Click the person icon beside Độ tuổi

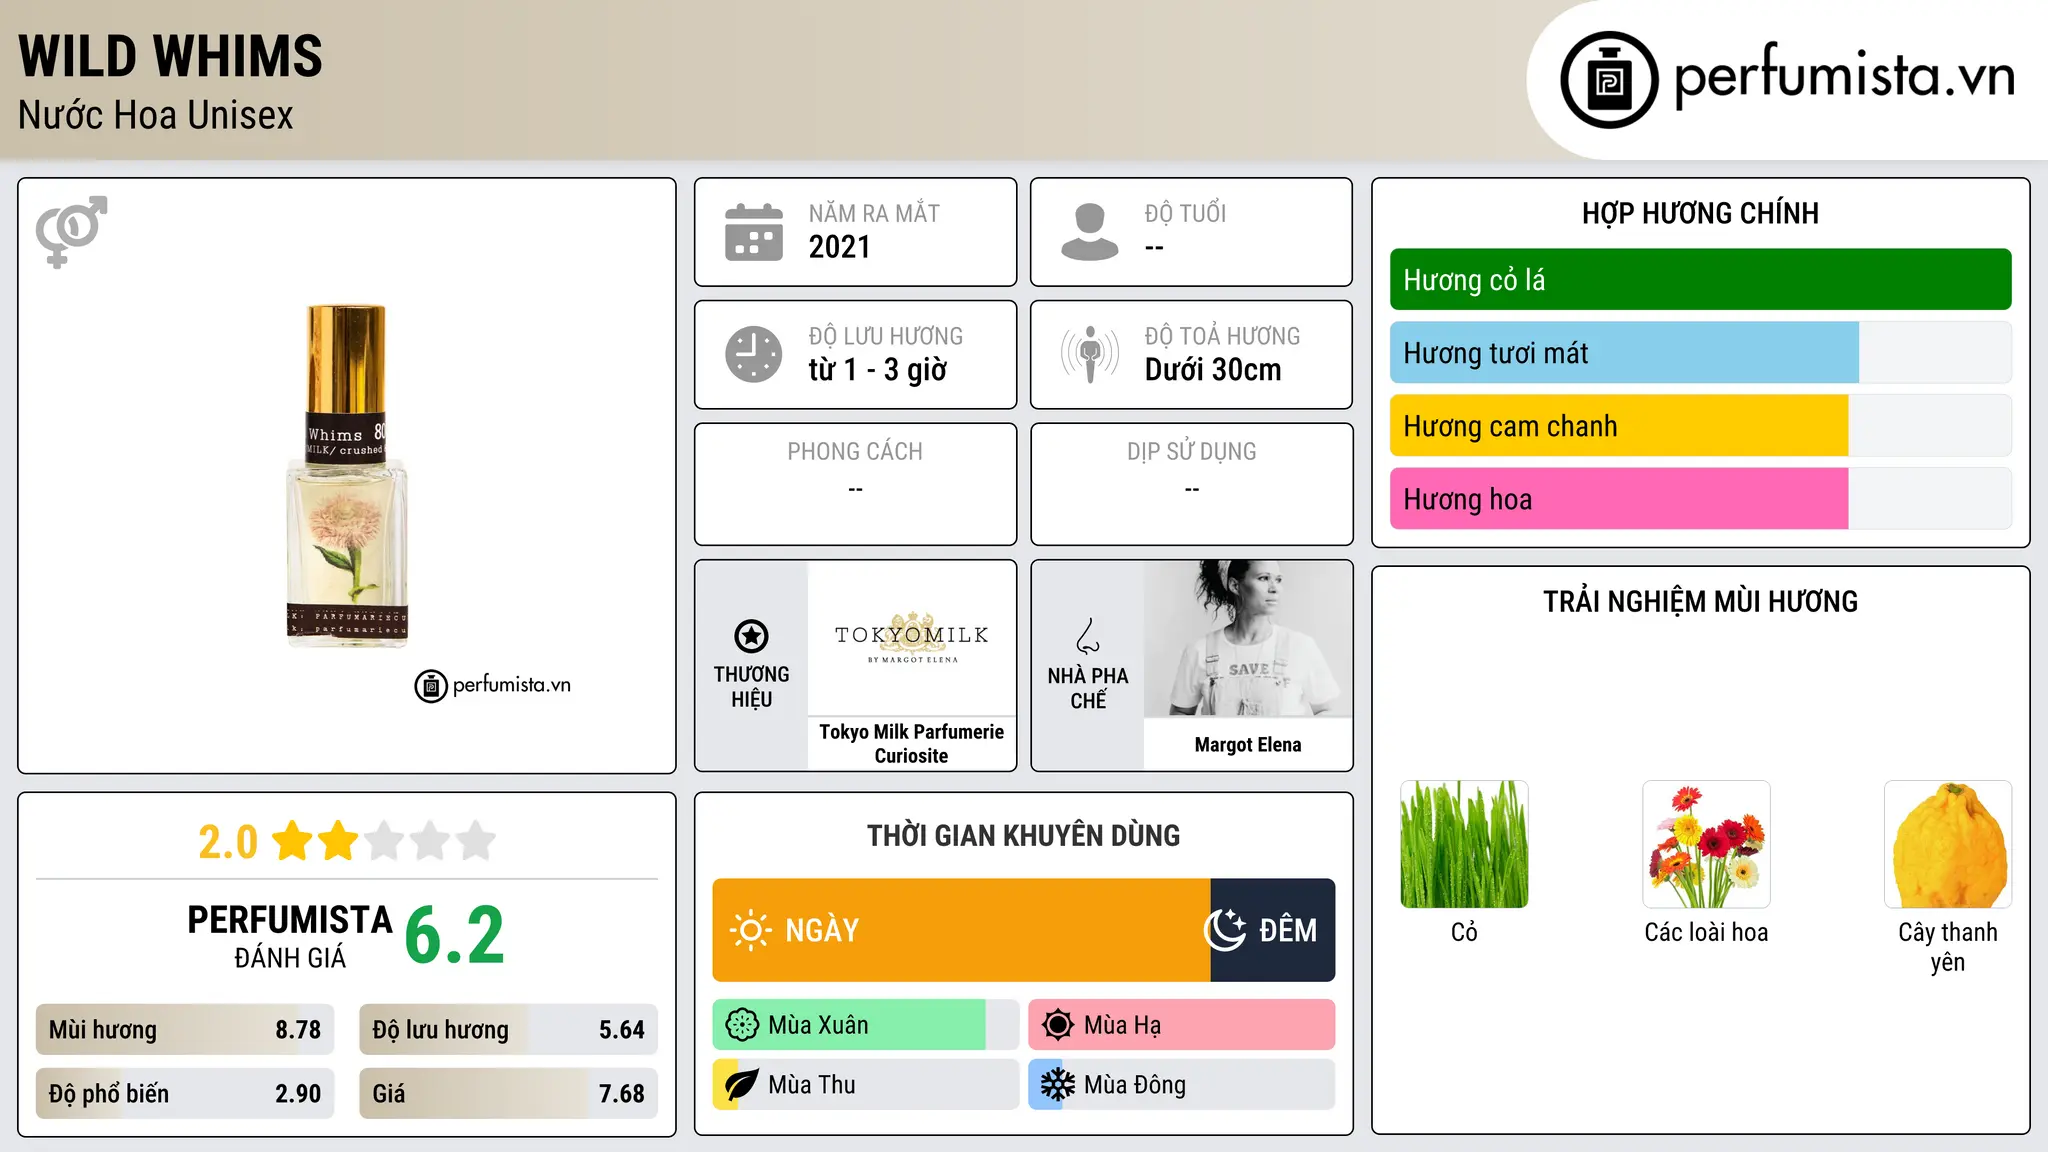[x=1090, y=232]
